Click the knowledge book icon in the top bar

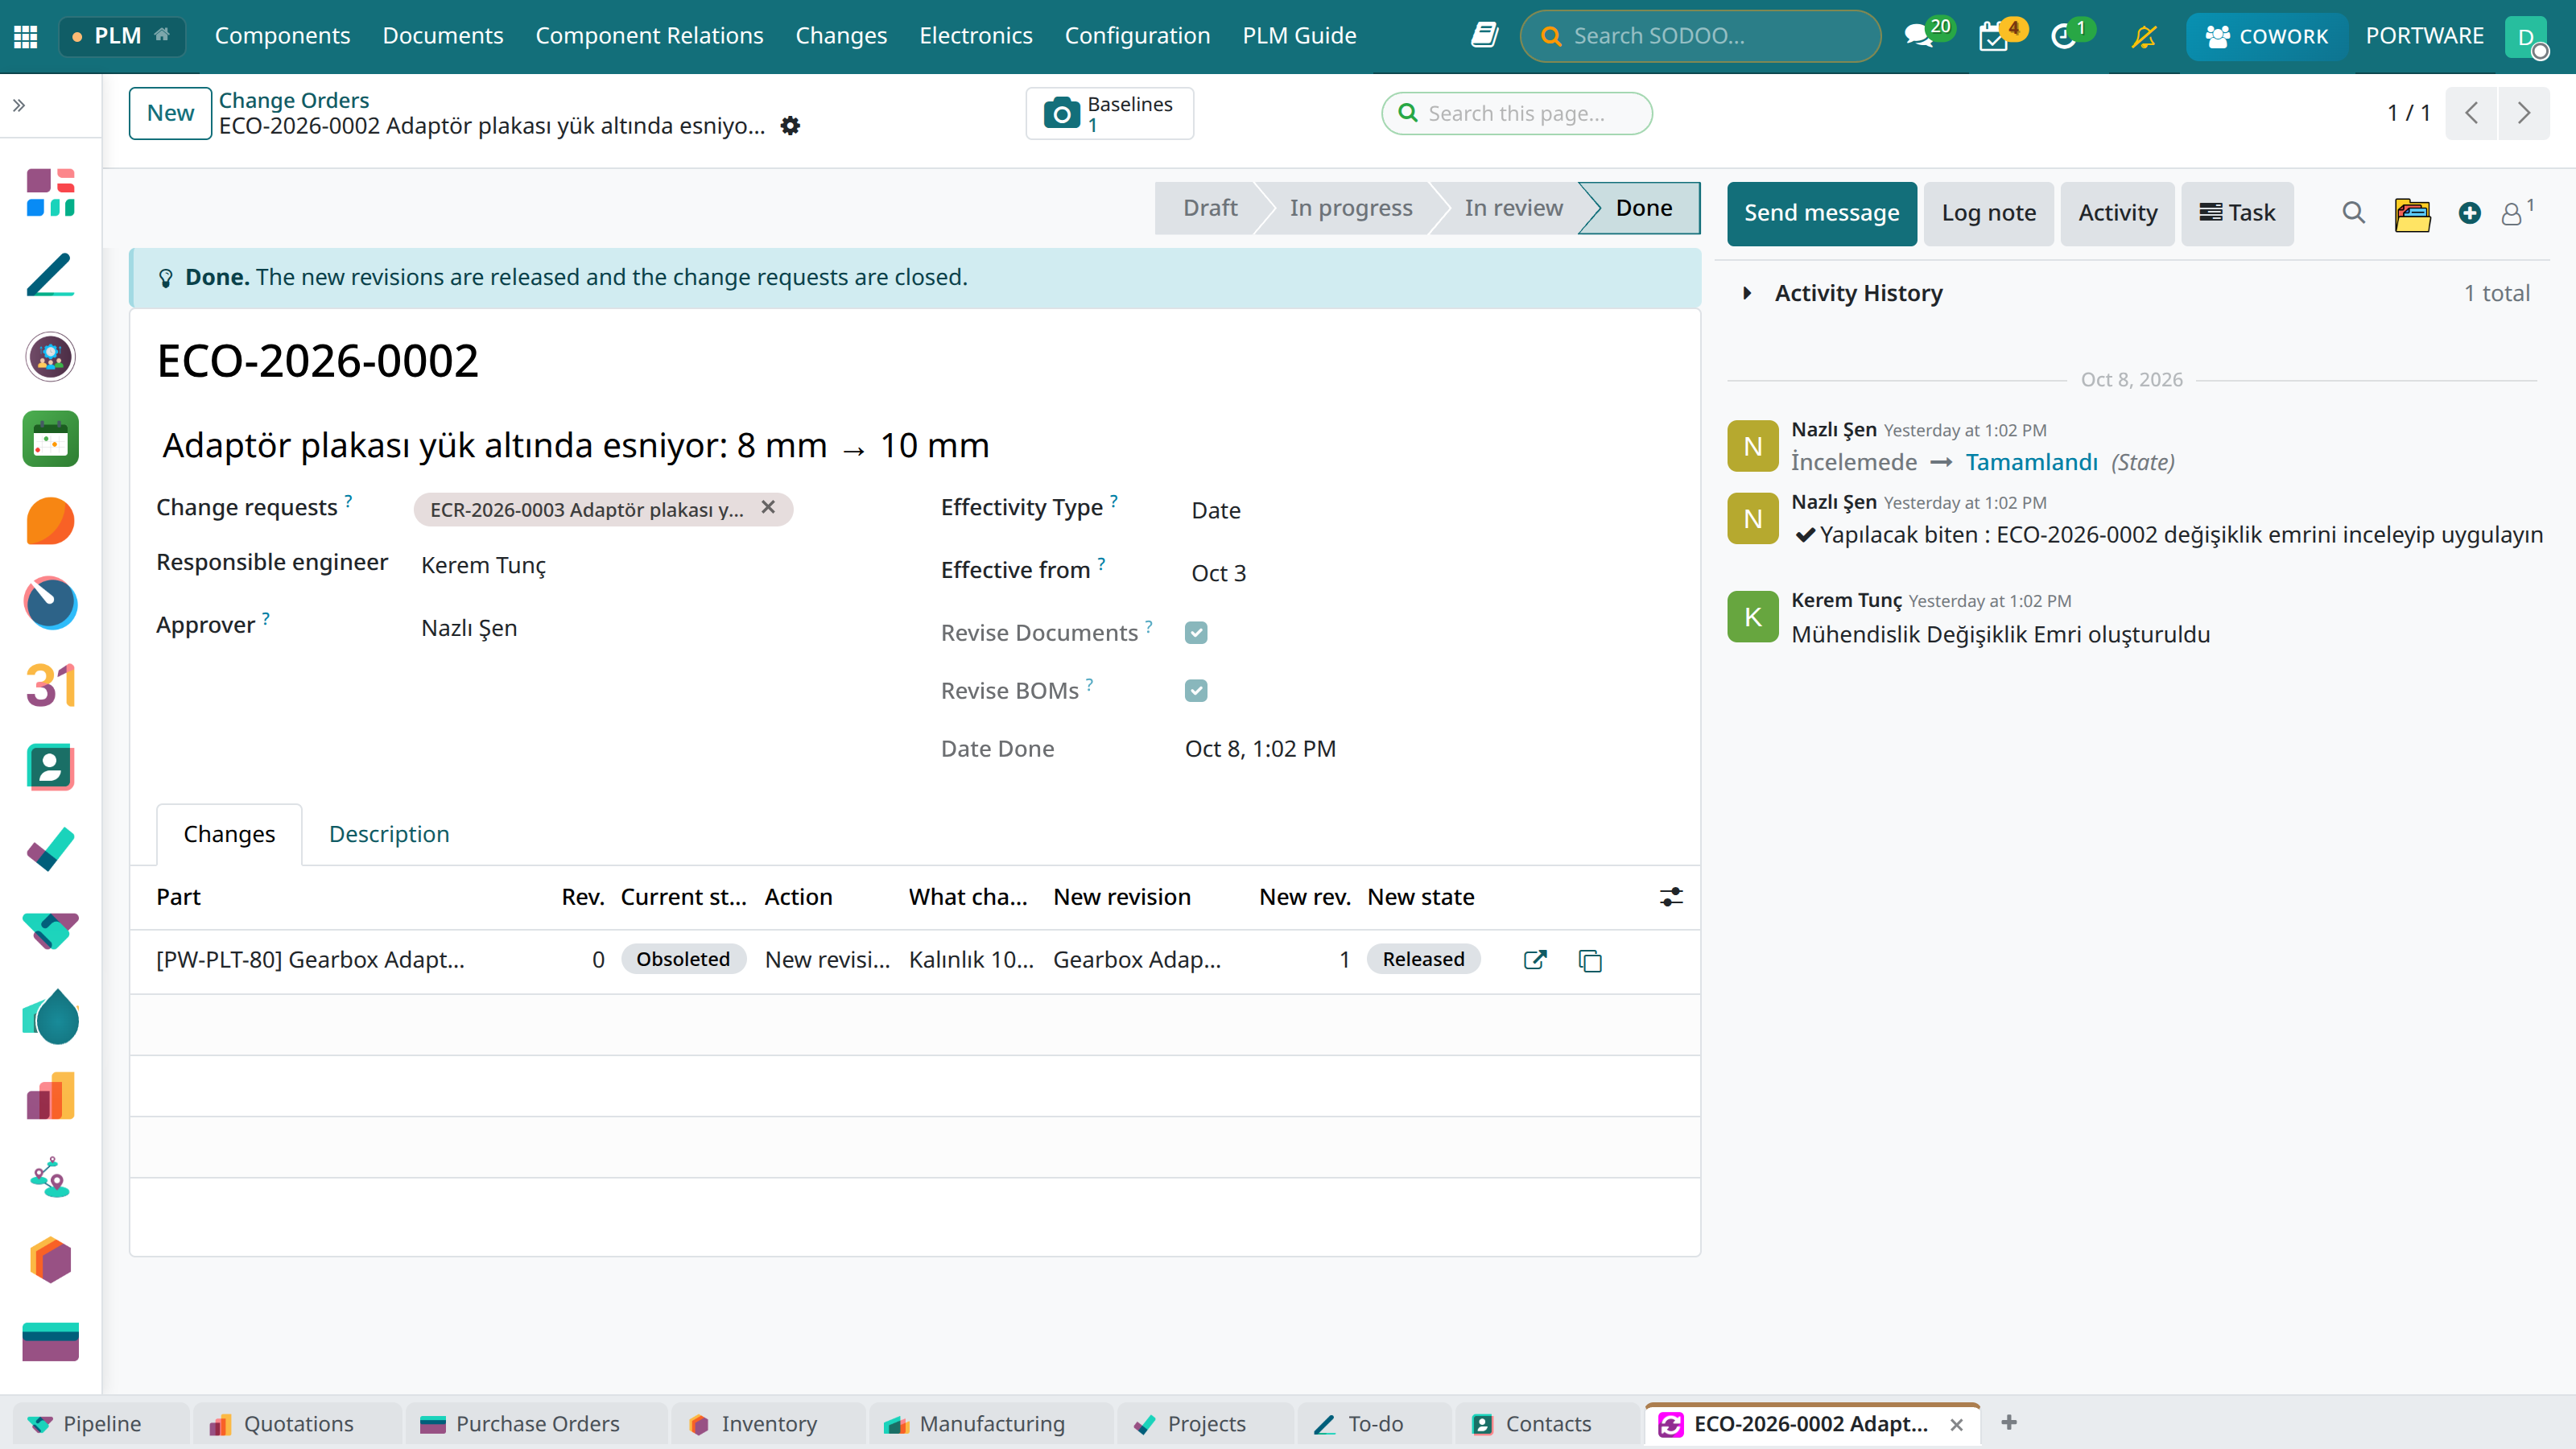tap(1484, 36)
